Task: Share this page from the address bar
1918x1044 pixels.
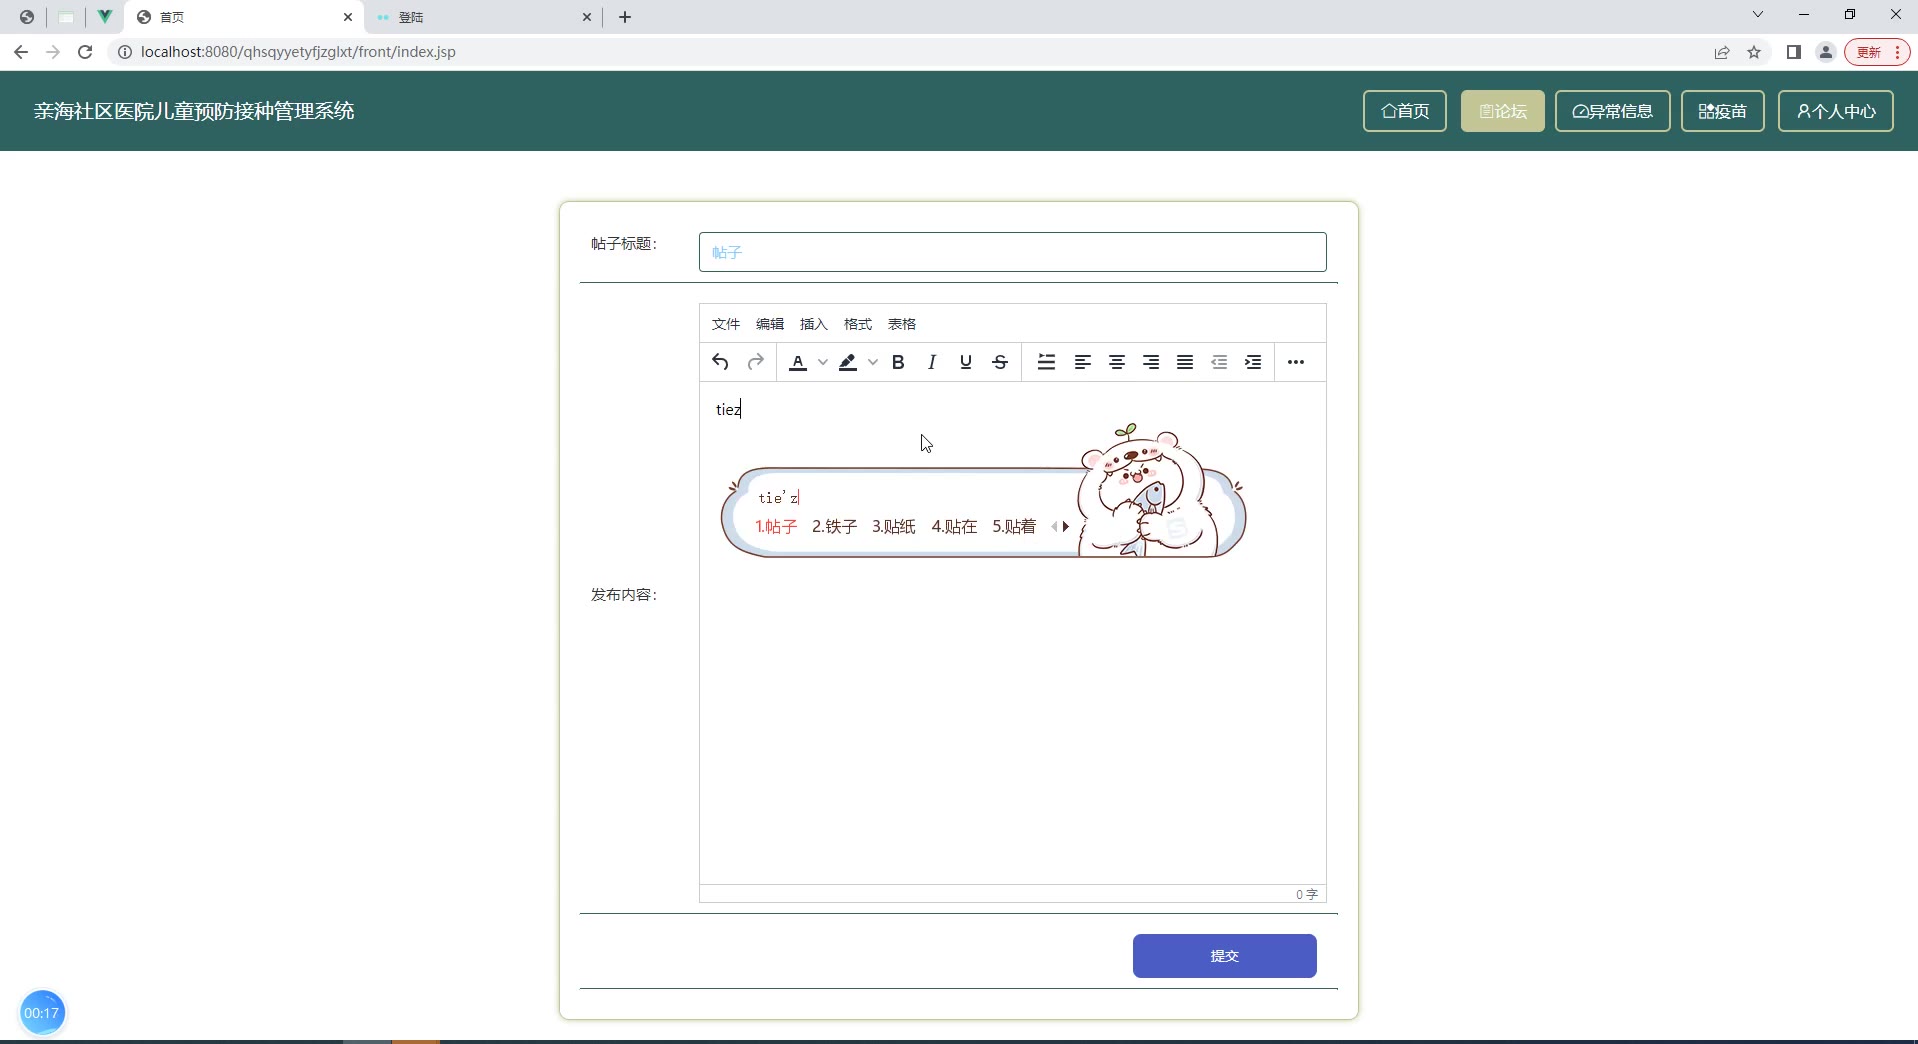Action: pyautogui.click(x=1722, y=52)
